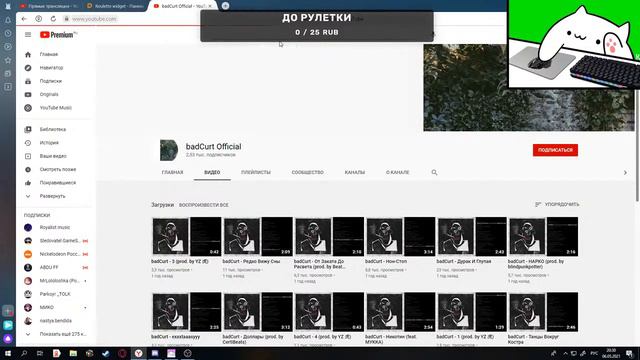Open Понравившиеся in the sidebar
Image resolution: width=640 pixels, height=360 pixels.
(58, 183)
